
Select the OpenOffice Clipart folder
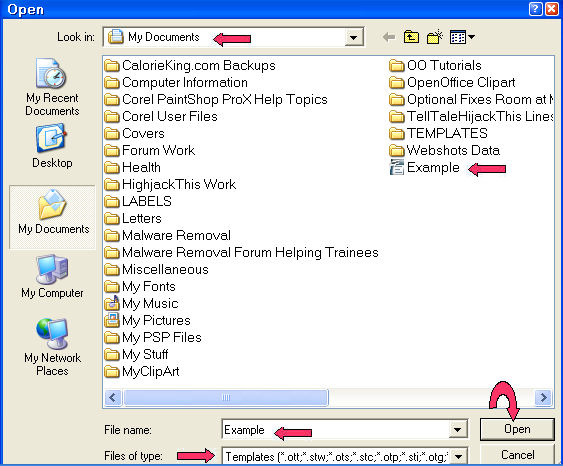tap(452, 83)
